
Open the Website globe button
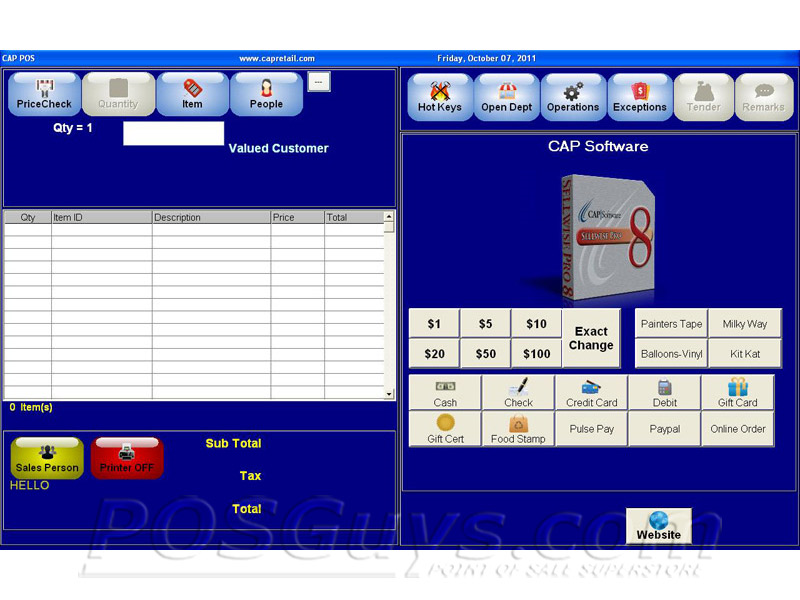point(659,526)
